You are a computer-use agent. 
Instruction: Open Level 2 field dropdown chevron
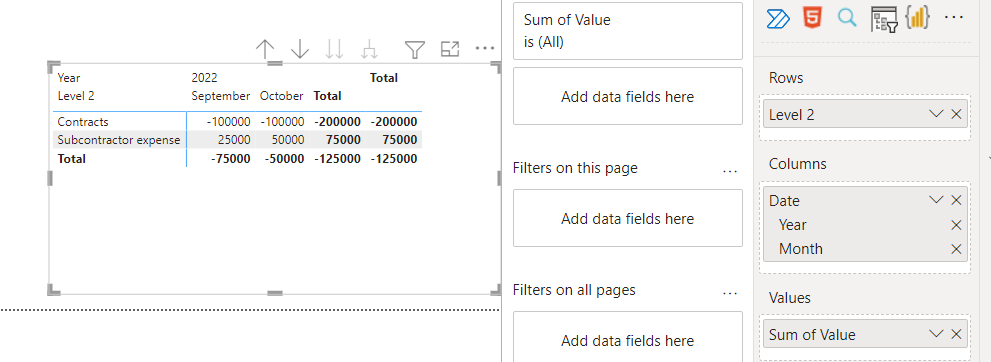tap(936, 114)
